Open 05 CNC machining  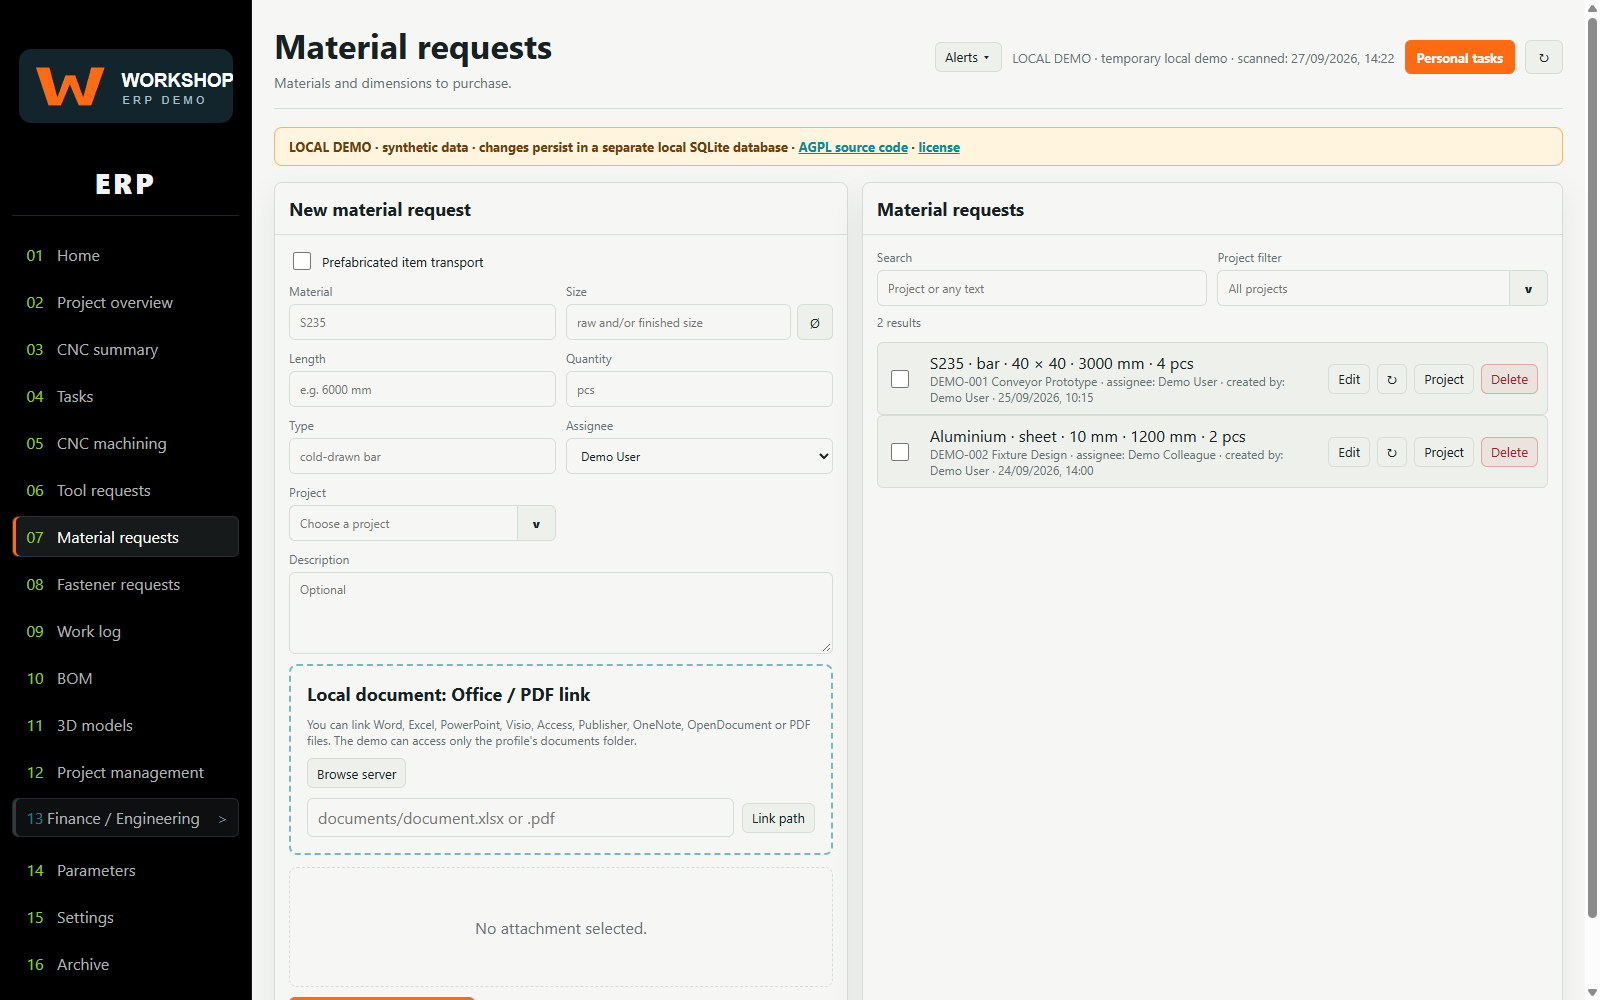point(126,443)
